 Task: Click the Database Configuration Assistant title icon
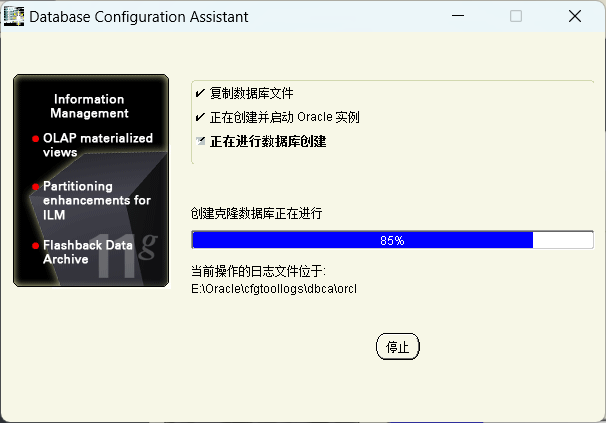point(14,17)
